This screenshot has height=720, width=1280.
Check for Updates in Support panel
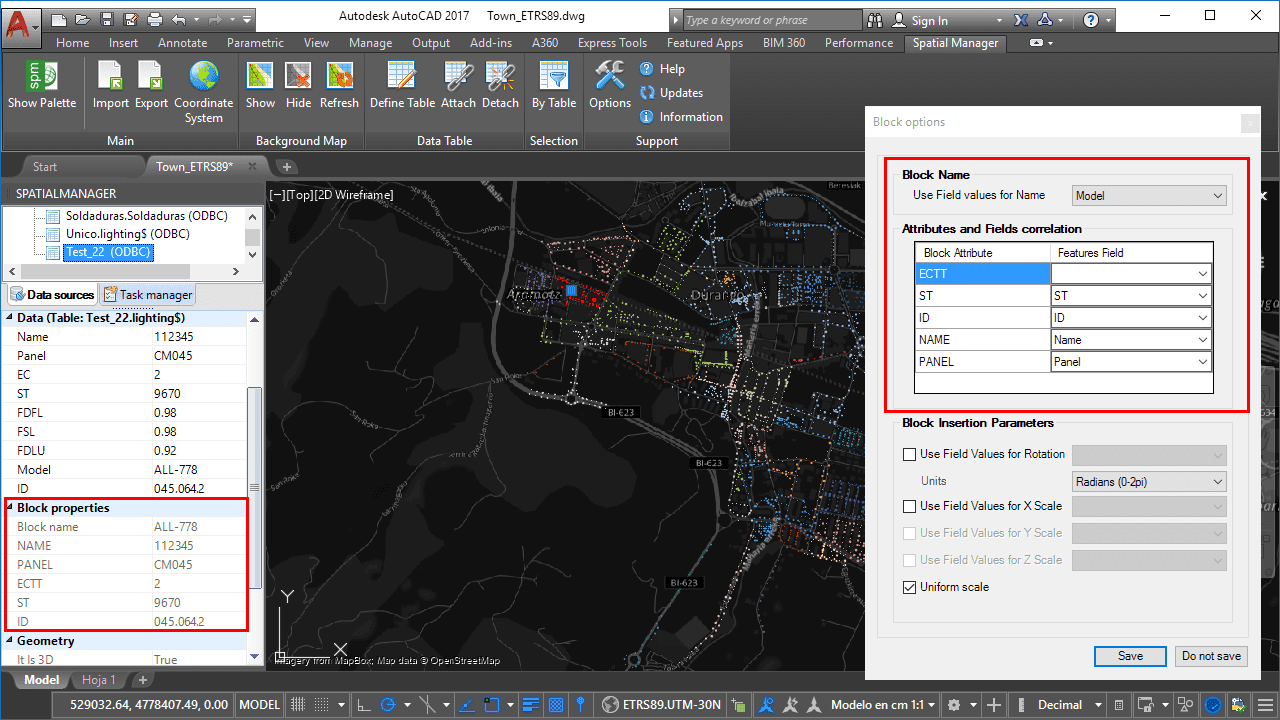click(x=671, y=93)
